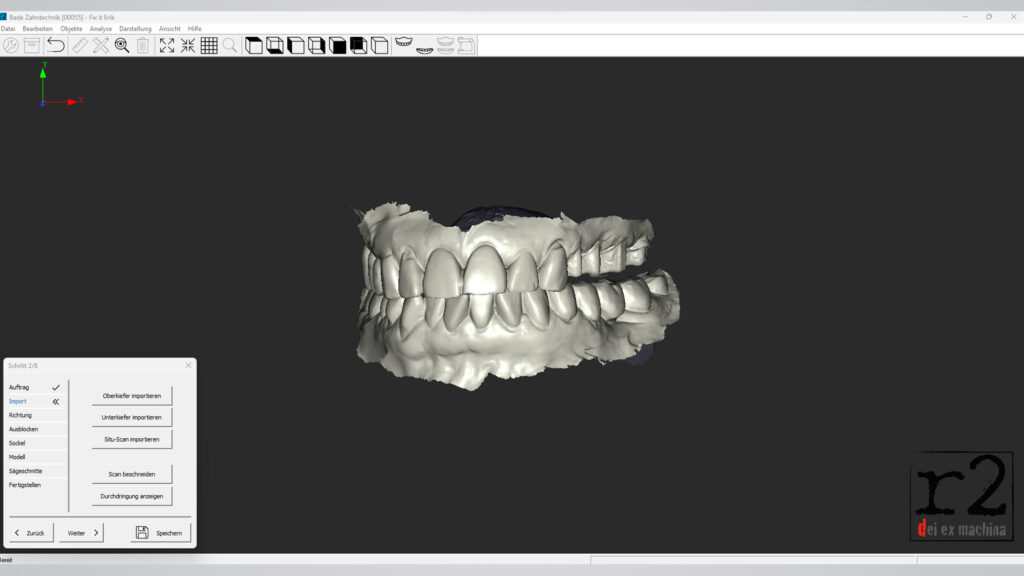The image size is (1024, 576).
Task: Close the Schritt 2/8 wizard panel
Action: pyautogui.click(x=188, y=366)
